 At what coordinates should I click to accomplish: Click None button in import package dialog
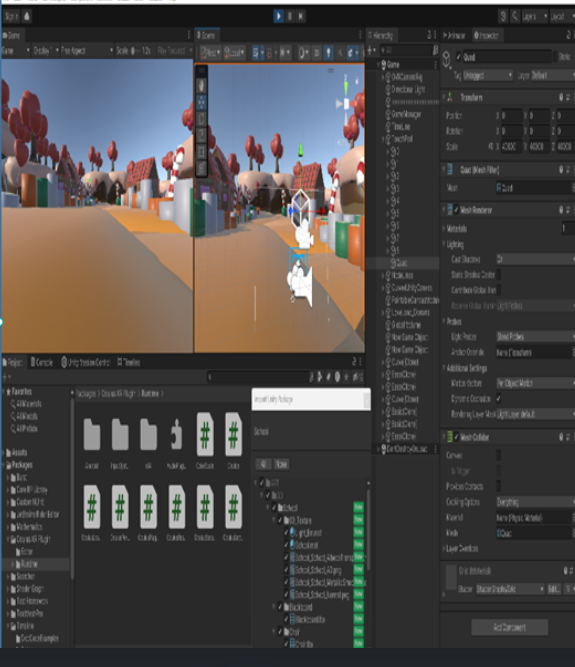pos(282,464)
